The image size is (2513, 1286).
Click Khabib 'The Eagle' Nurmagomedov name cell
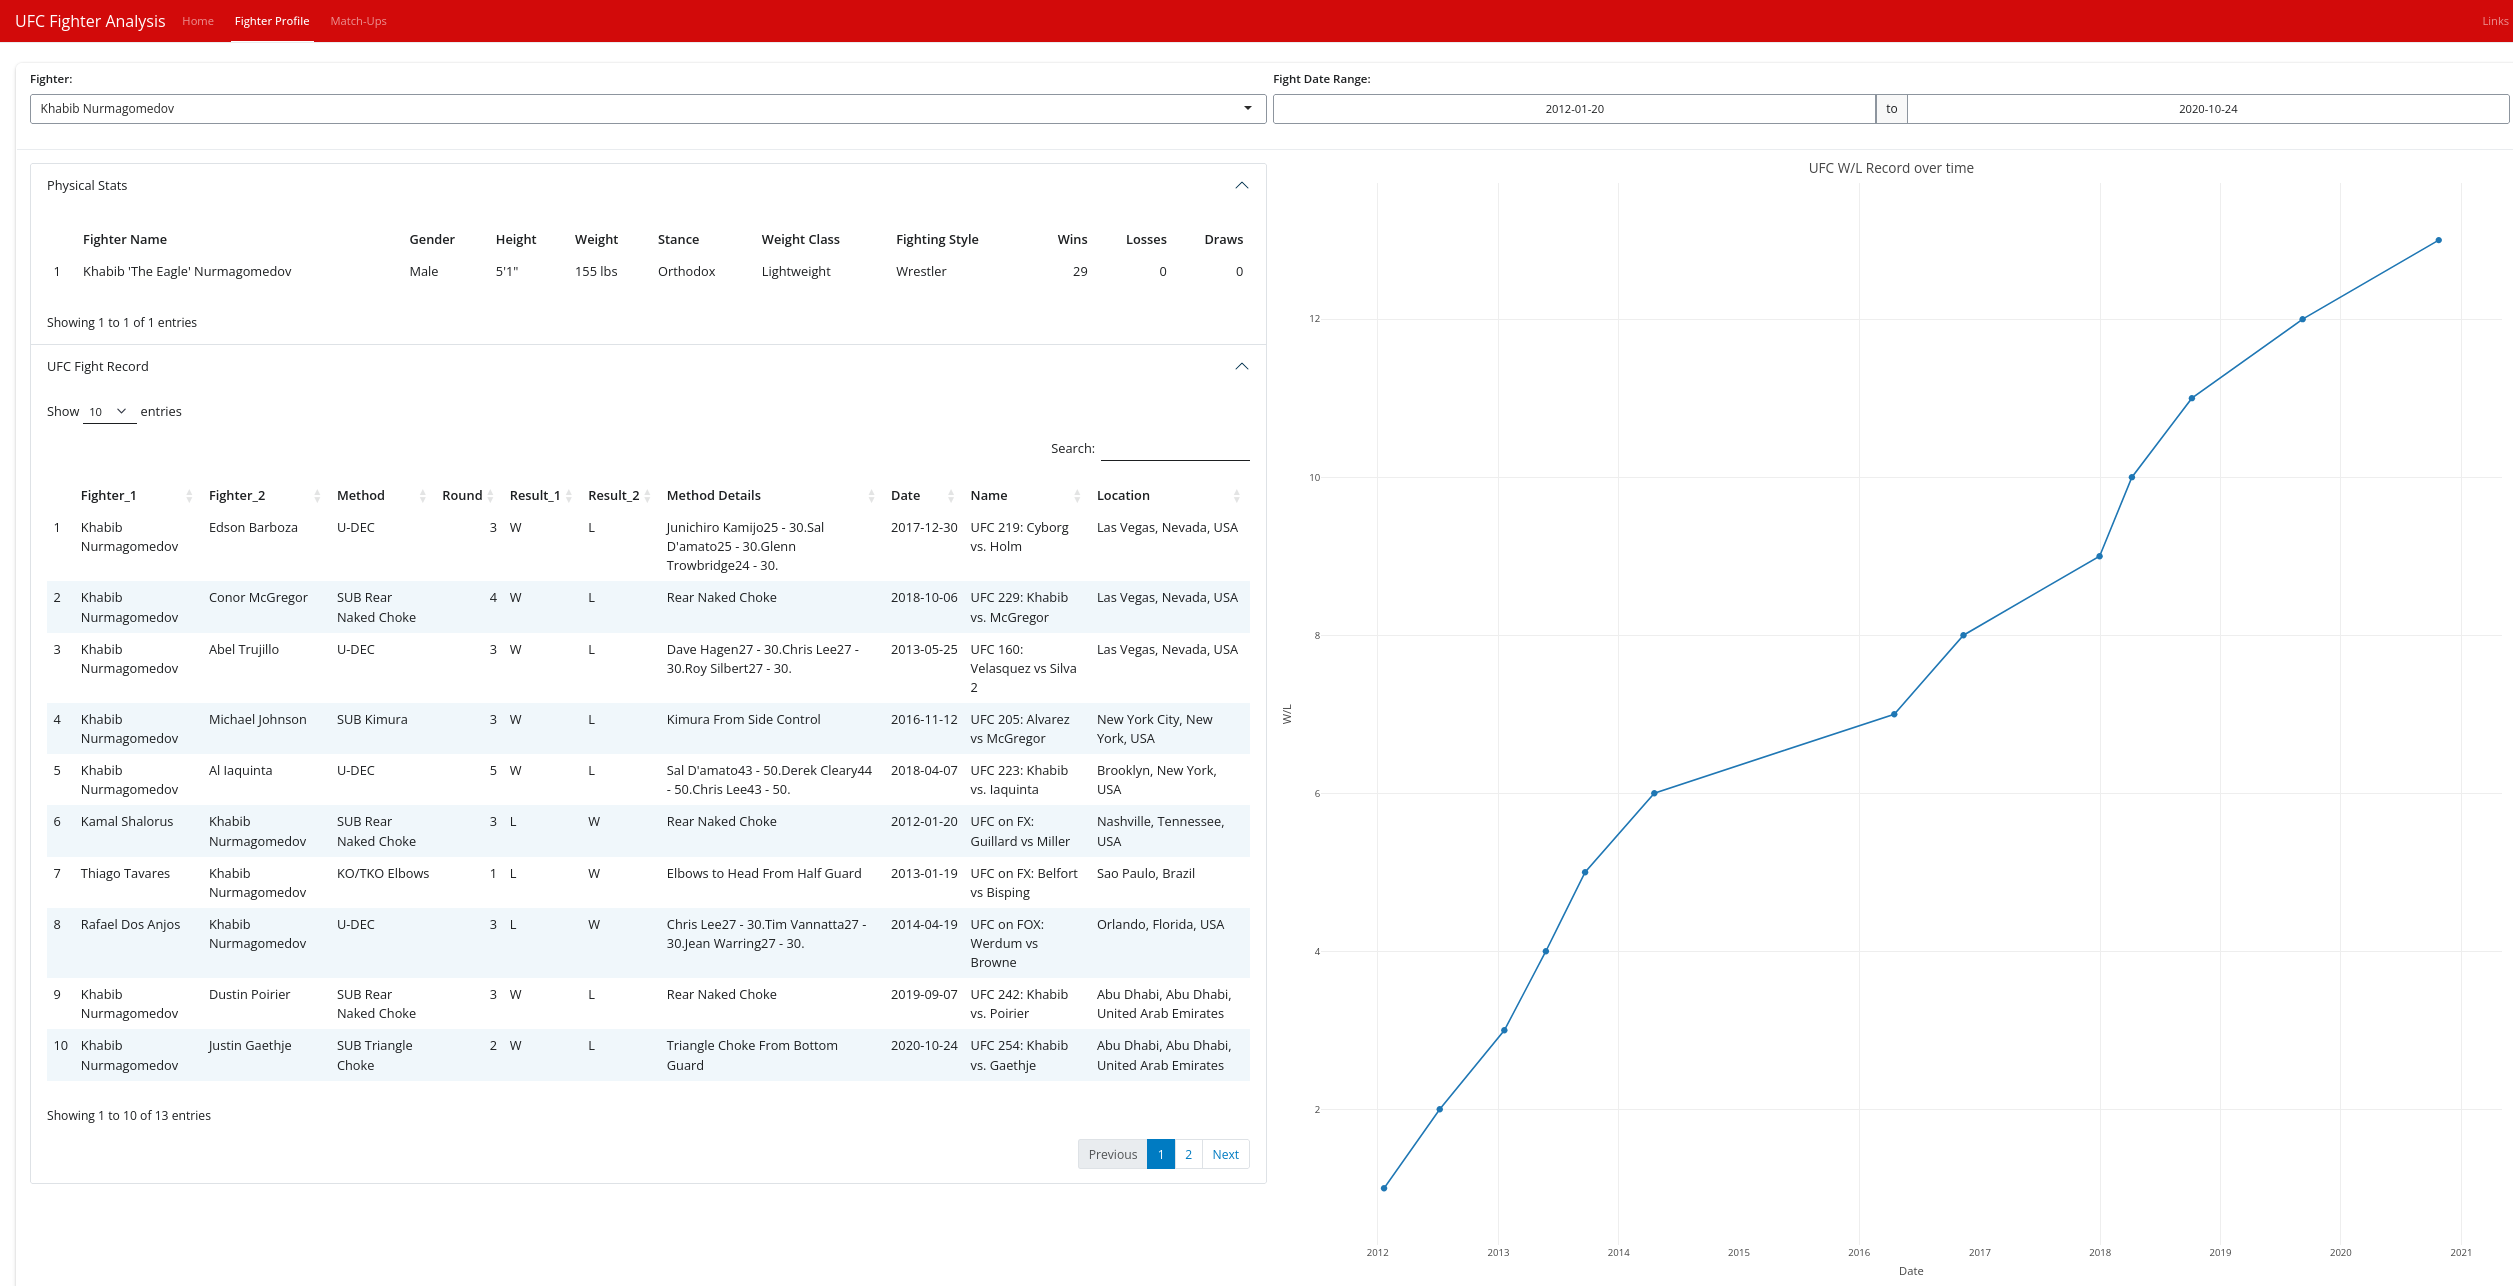(x=187, y=272)
